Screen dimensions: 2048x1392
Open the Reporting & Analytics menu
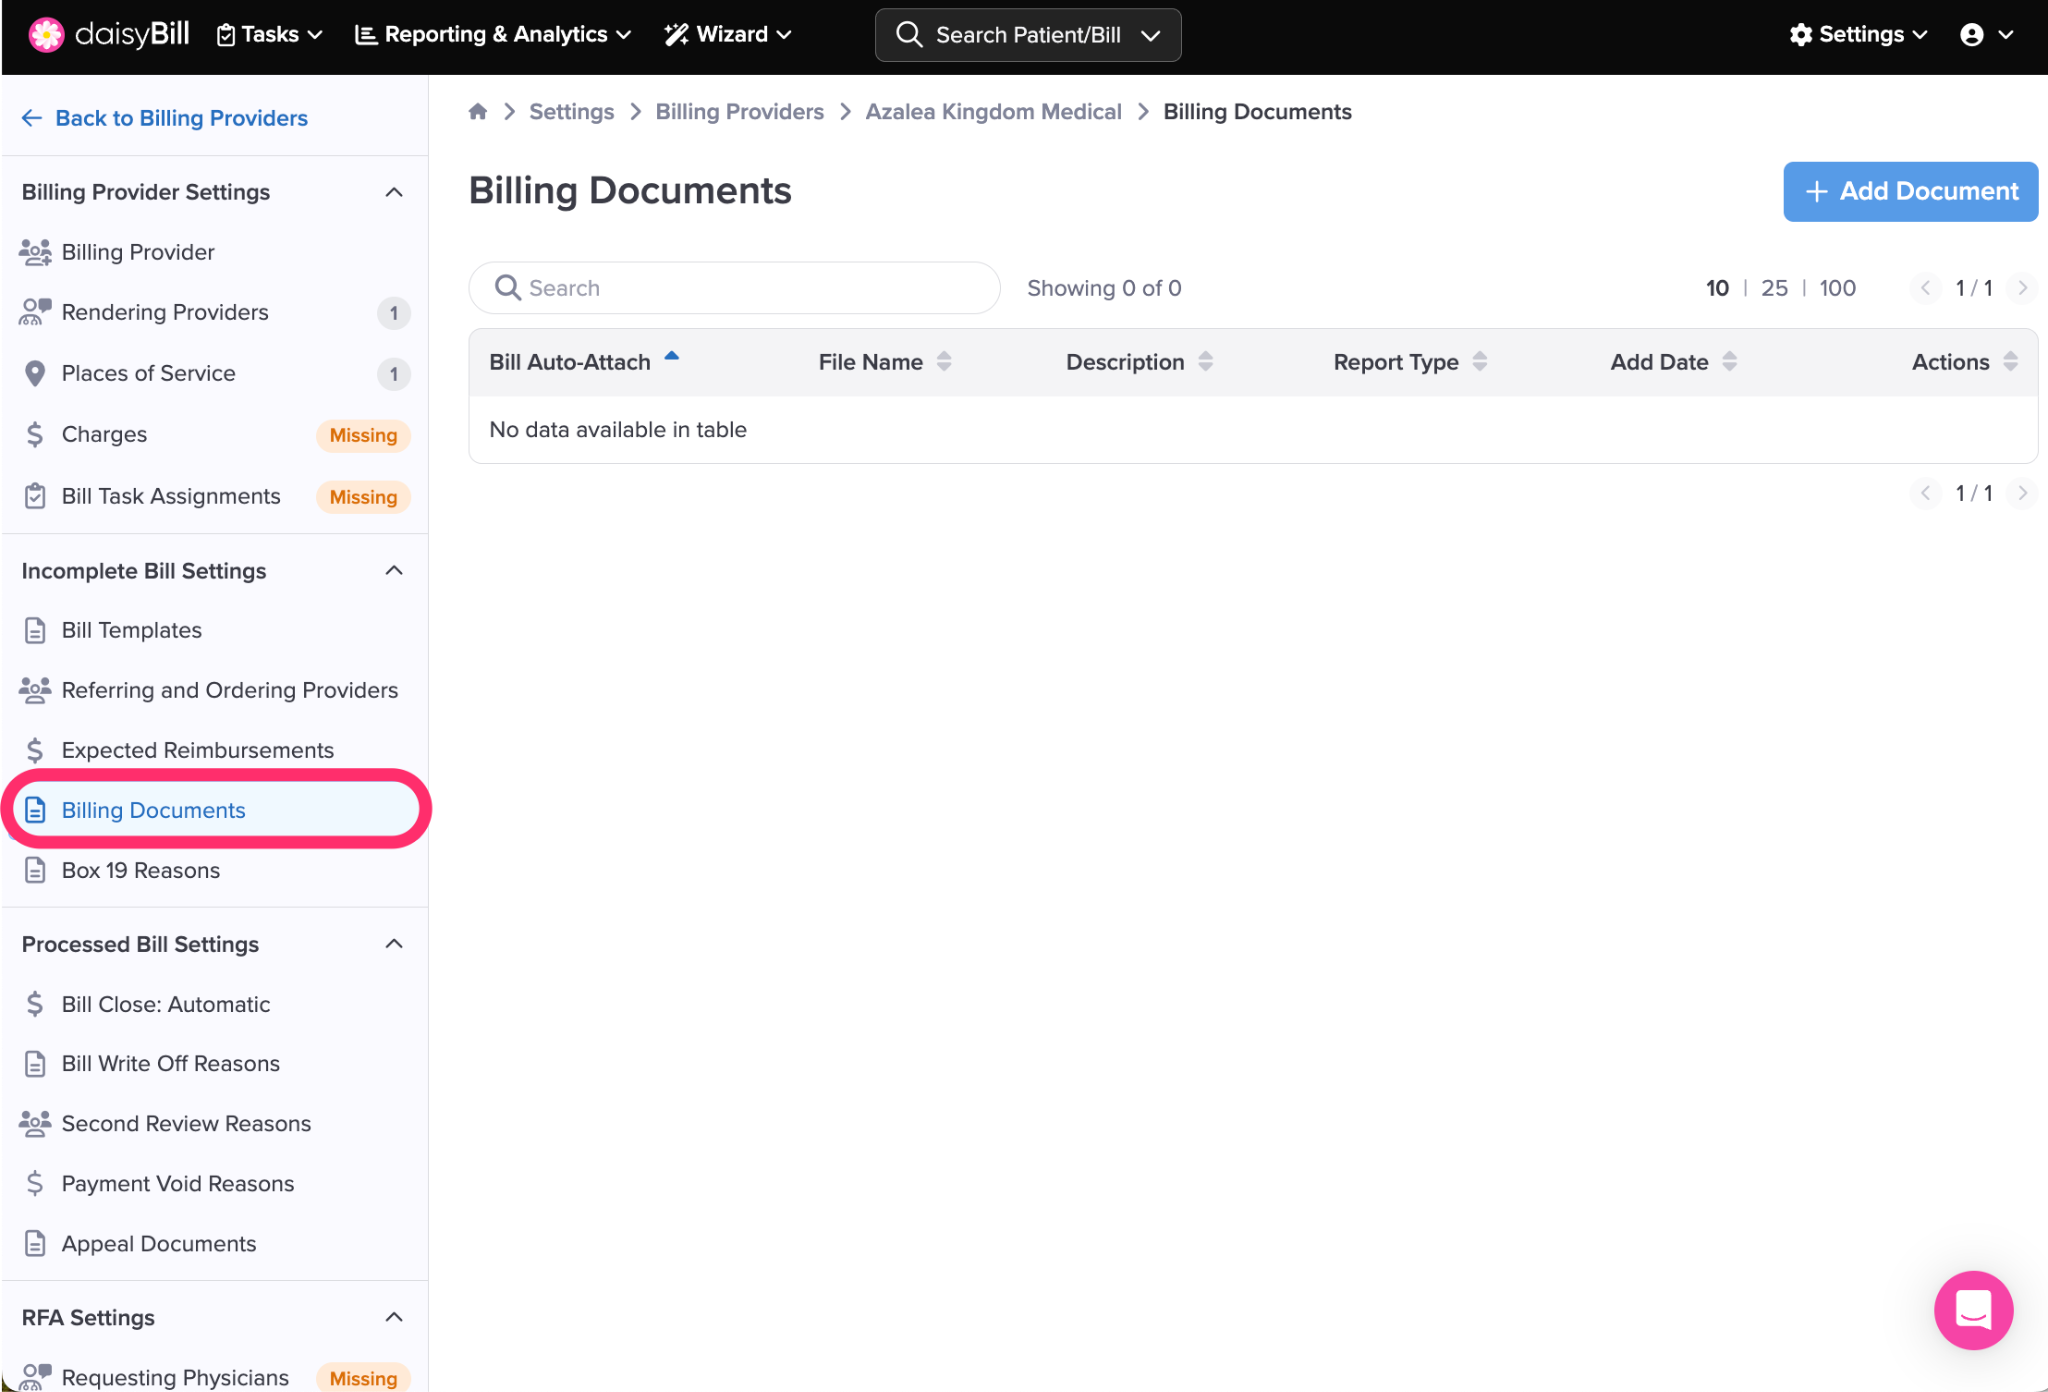(493, 35)
